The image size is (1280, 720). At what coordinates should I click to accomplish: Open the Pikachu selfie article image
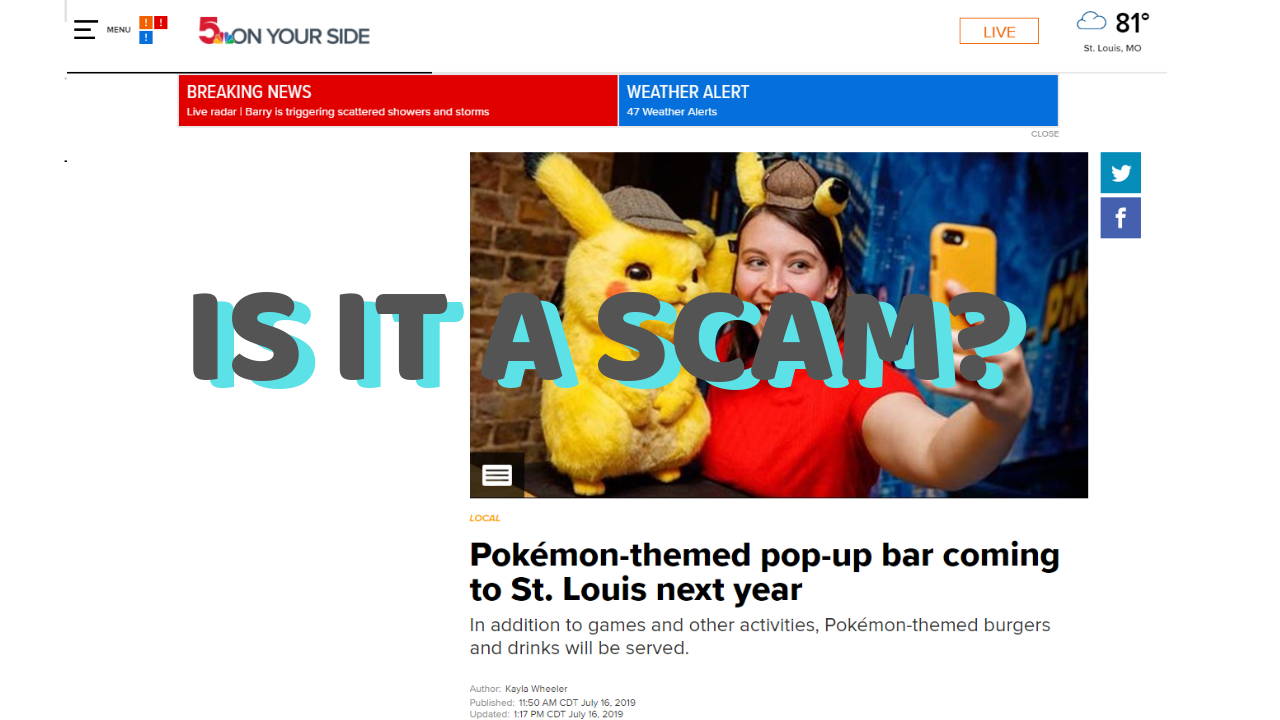(779, 325)
